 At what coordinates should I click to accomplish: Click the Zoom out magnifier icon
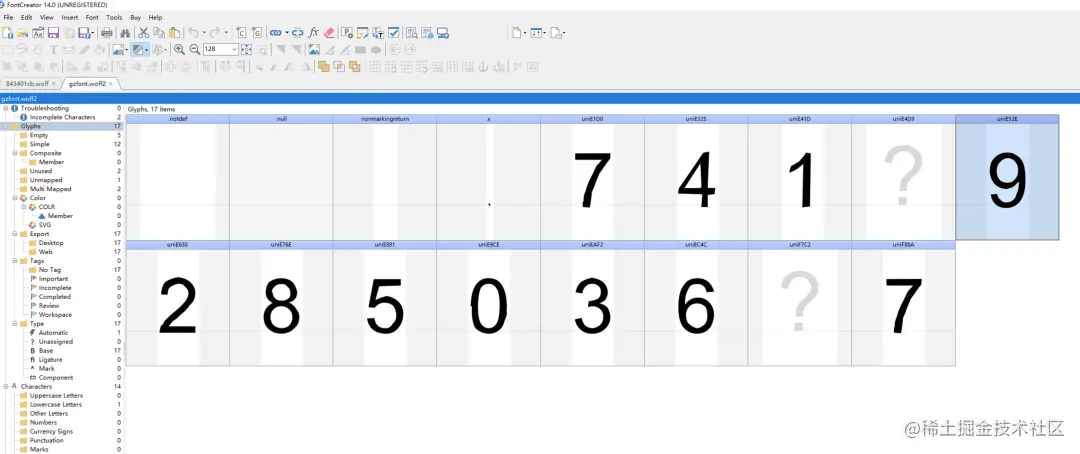(195, 50)
